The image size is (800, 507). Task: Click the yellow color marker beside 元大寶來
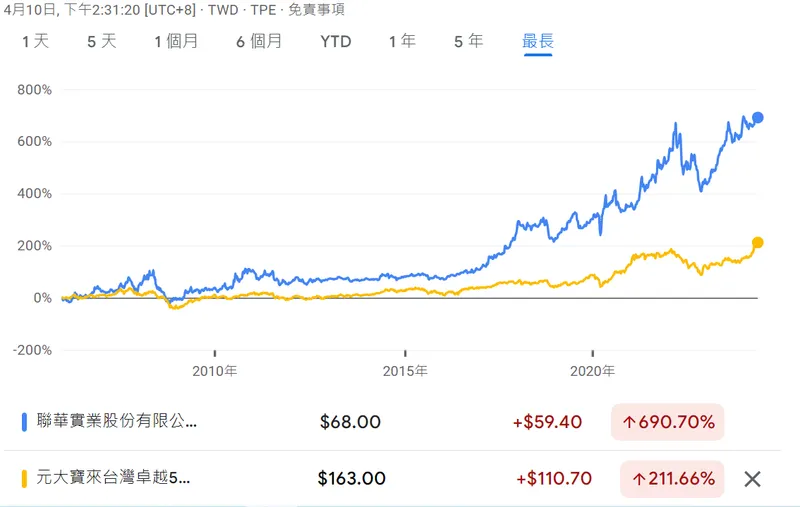point(24,479)
